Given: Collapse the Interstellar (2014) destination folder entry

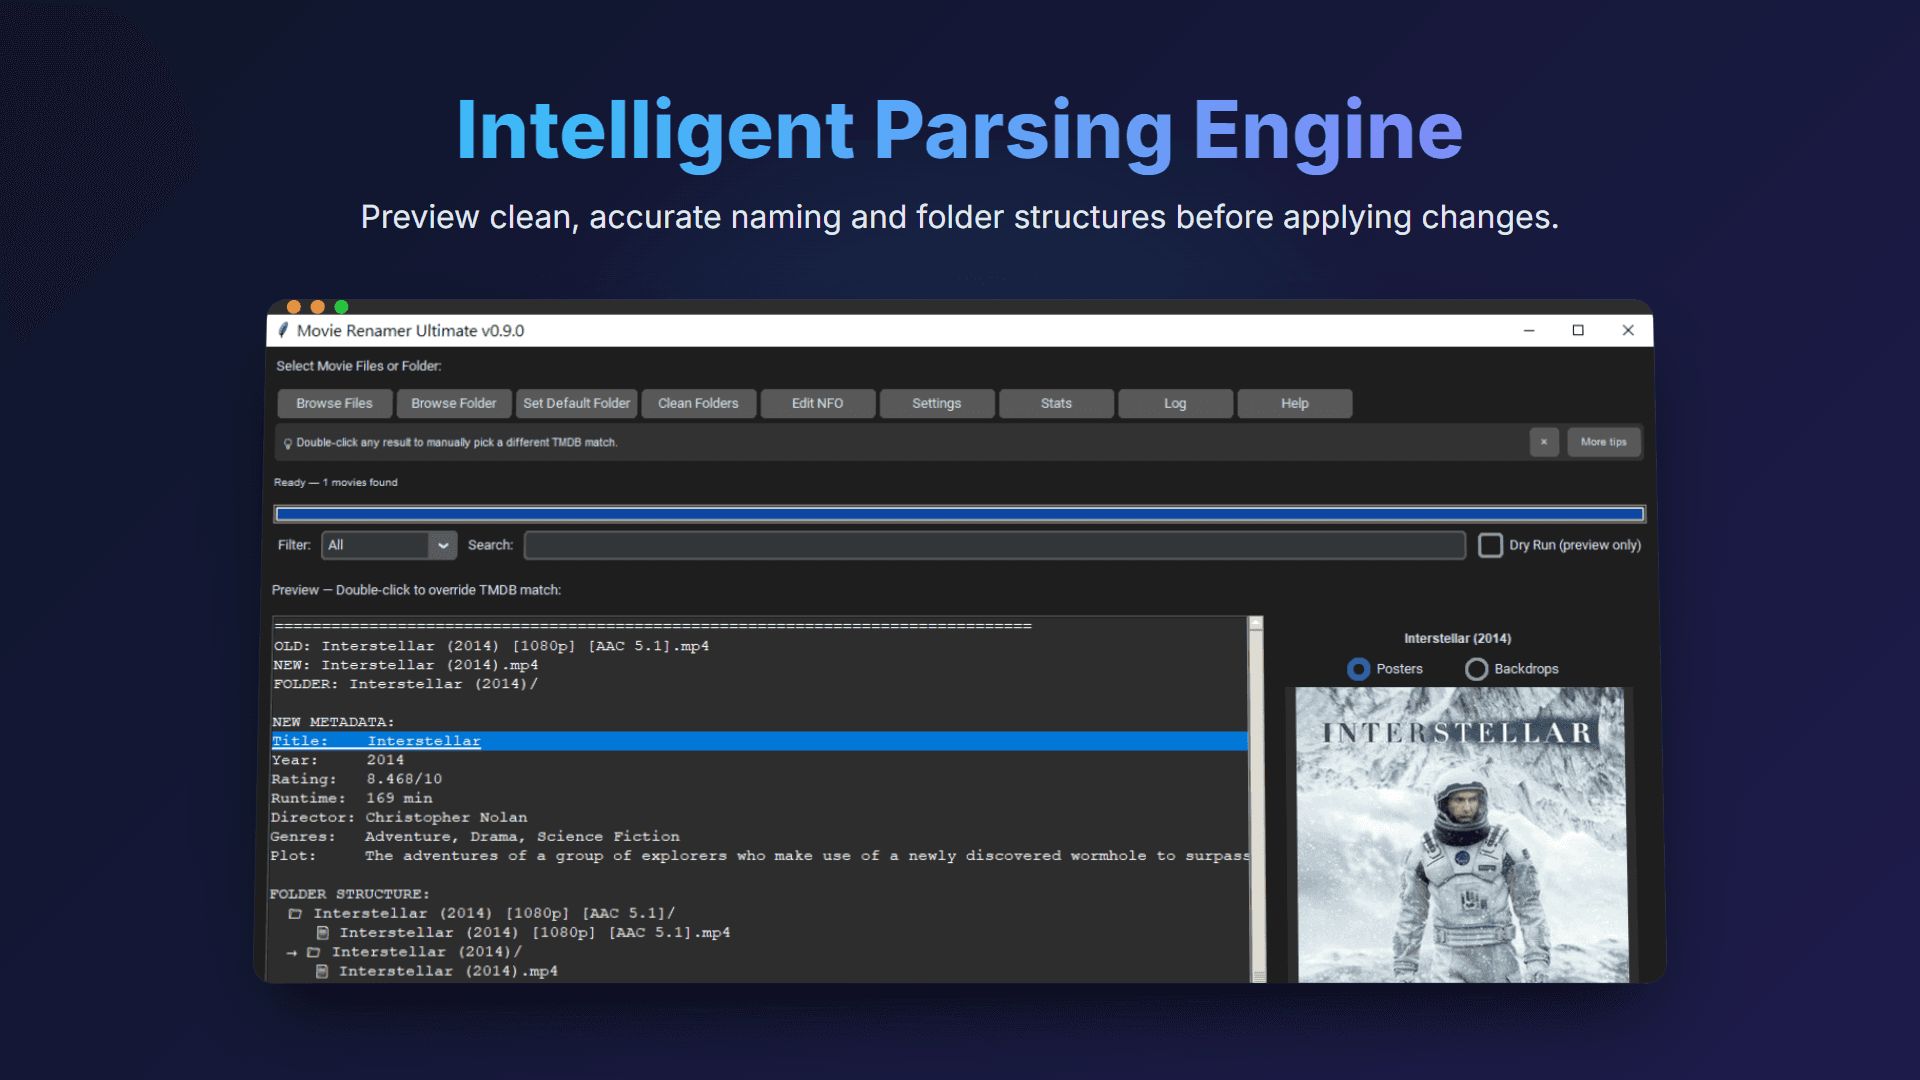Looking at the screenshot, I should point(315,951).
